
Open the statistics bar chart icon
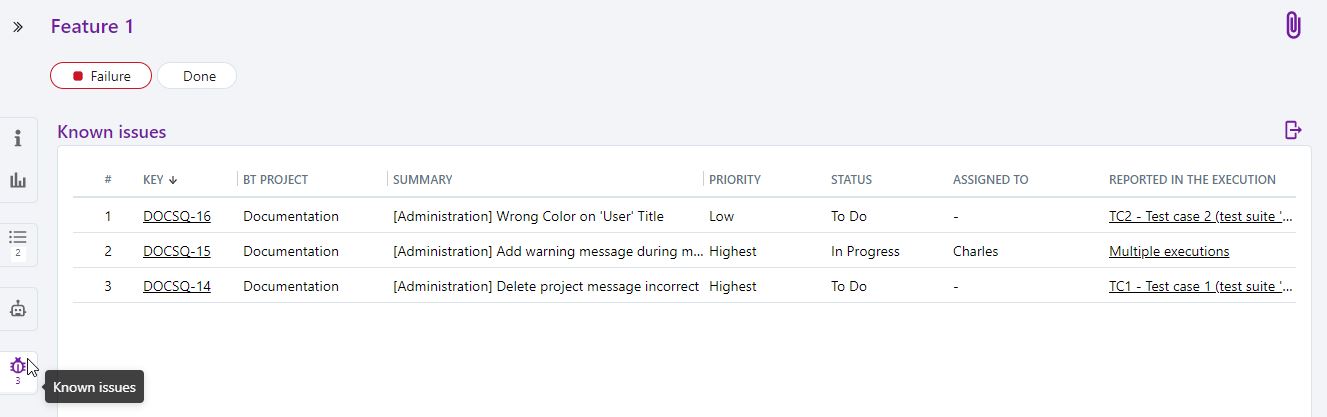coord(18,180)
